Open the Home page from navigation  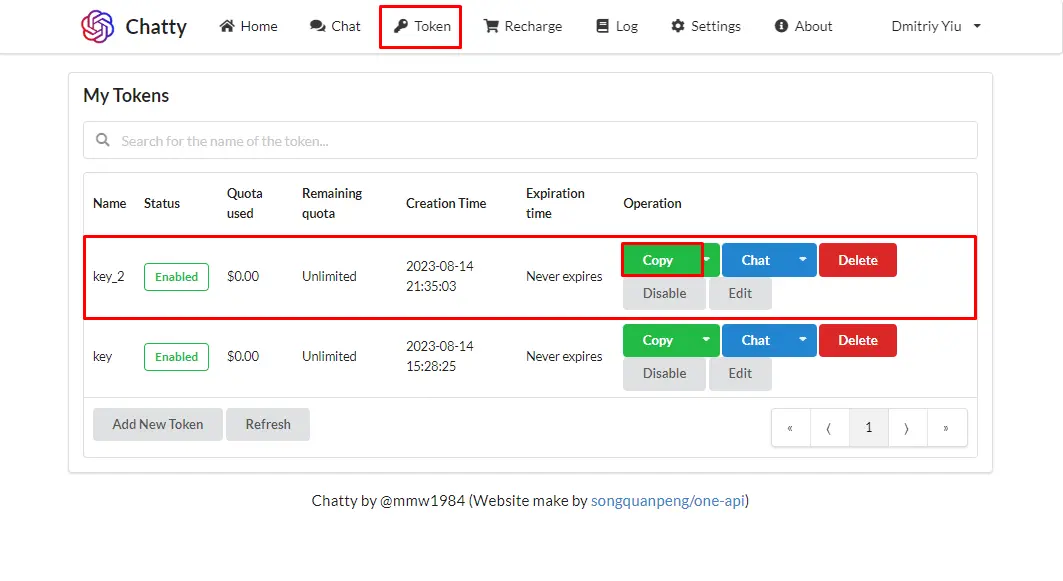click(248, 26)
